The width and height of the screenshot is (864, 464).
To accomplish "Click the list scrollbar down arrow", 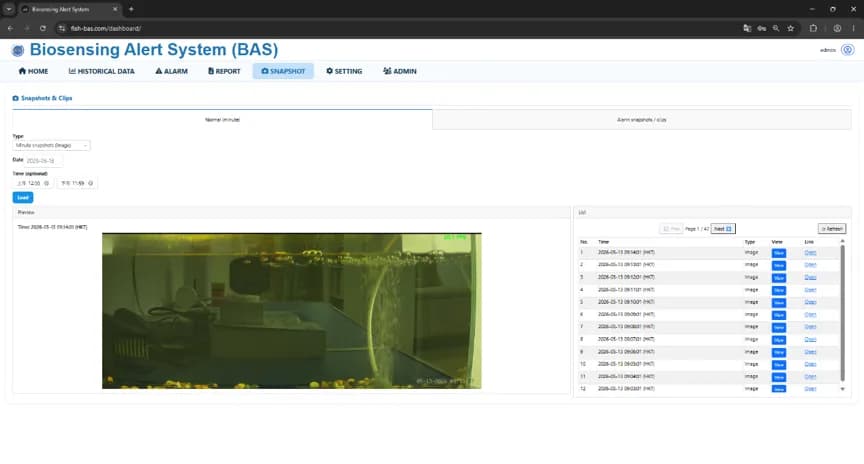I will 842,389.
